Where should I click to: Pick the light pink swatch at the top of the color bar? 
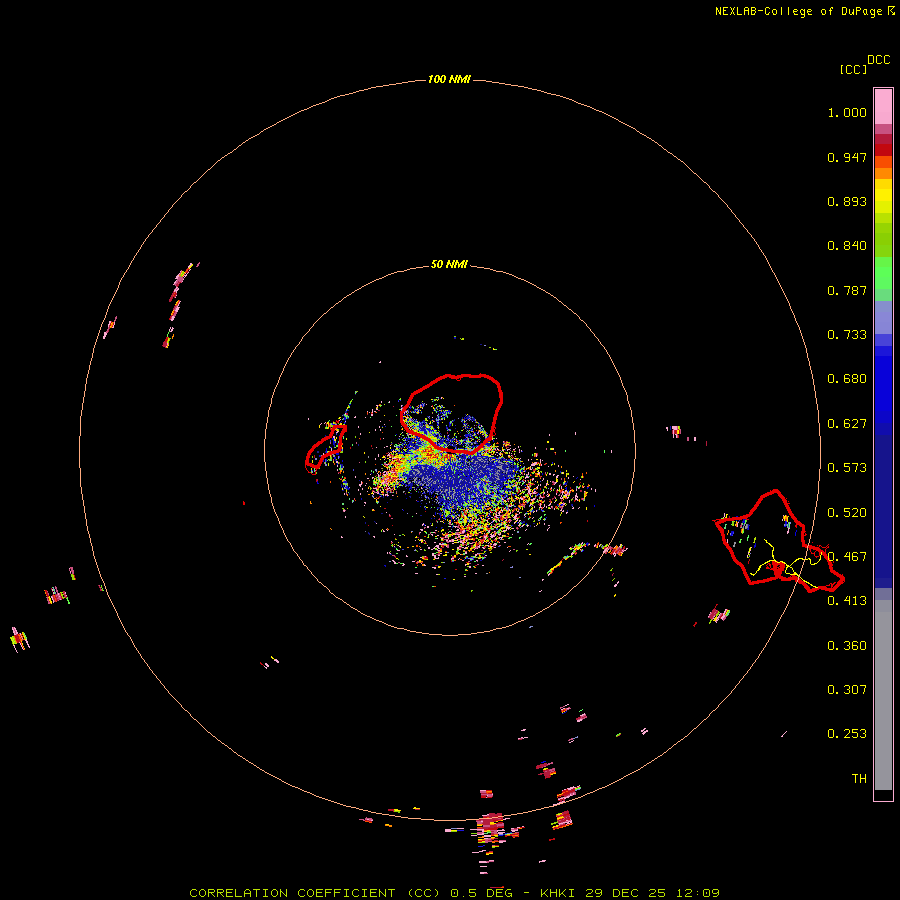click(x=883, y=106)
